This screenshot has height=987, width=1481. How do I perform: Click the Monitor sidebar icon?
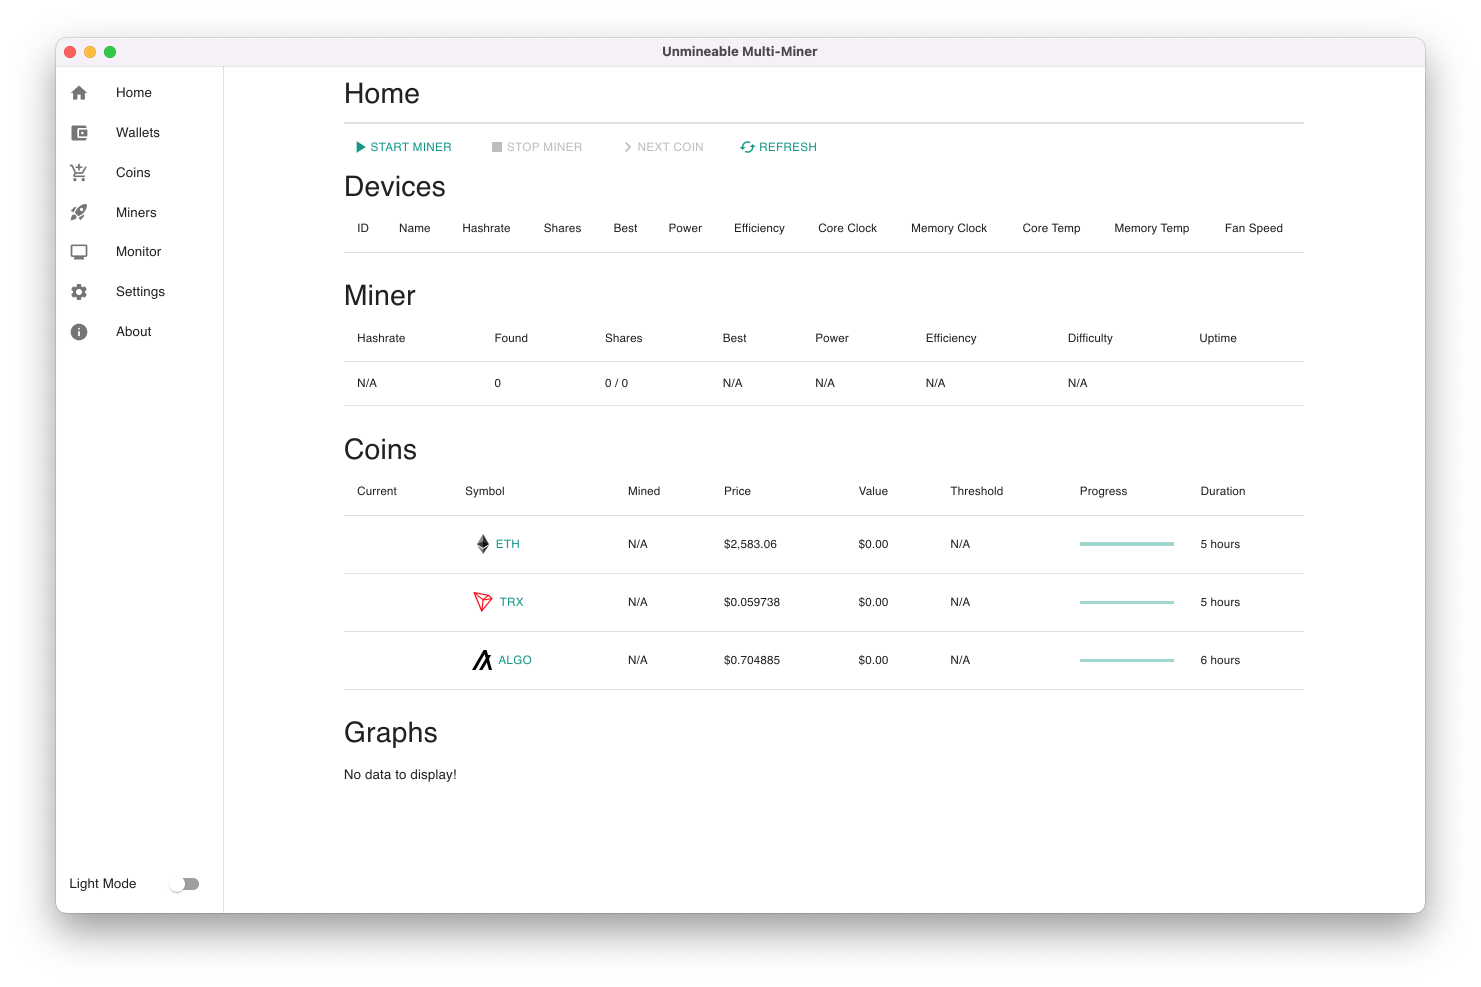[79, 251]
